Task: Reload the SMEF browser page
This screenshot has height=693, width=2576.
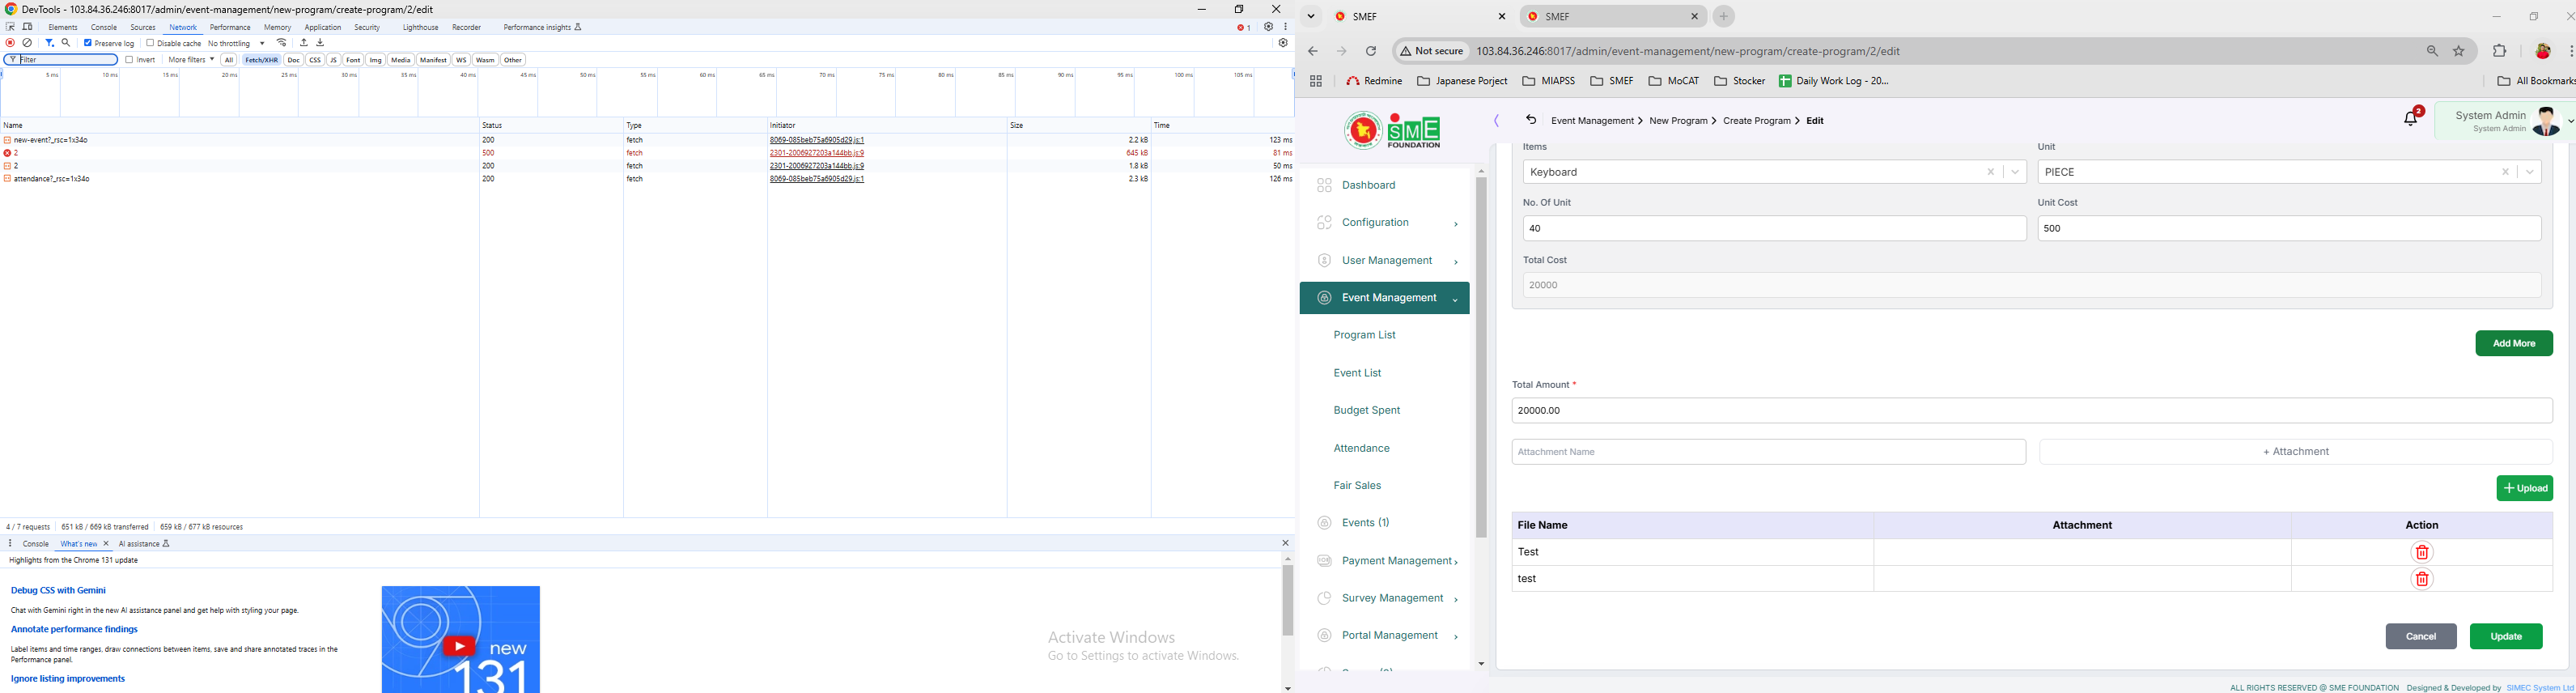Action: tap(1371, 51)
